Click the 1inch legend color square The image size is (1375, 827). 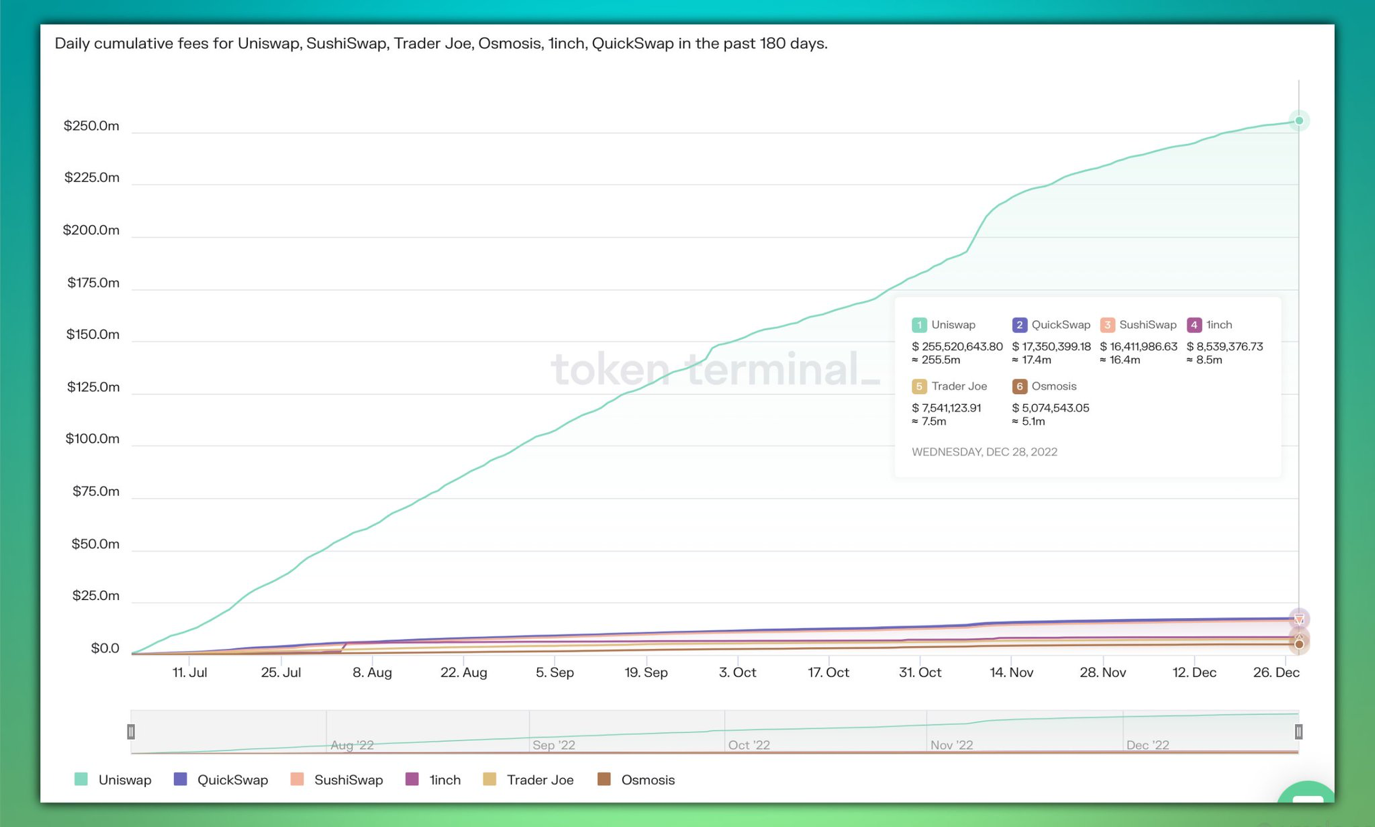(x=412, y=779)
